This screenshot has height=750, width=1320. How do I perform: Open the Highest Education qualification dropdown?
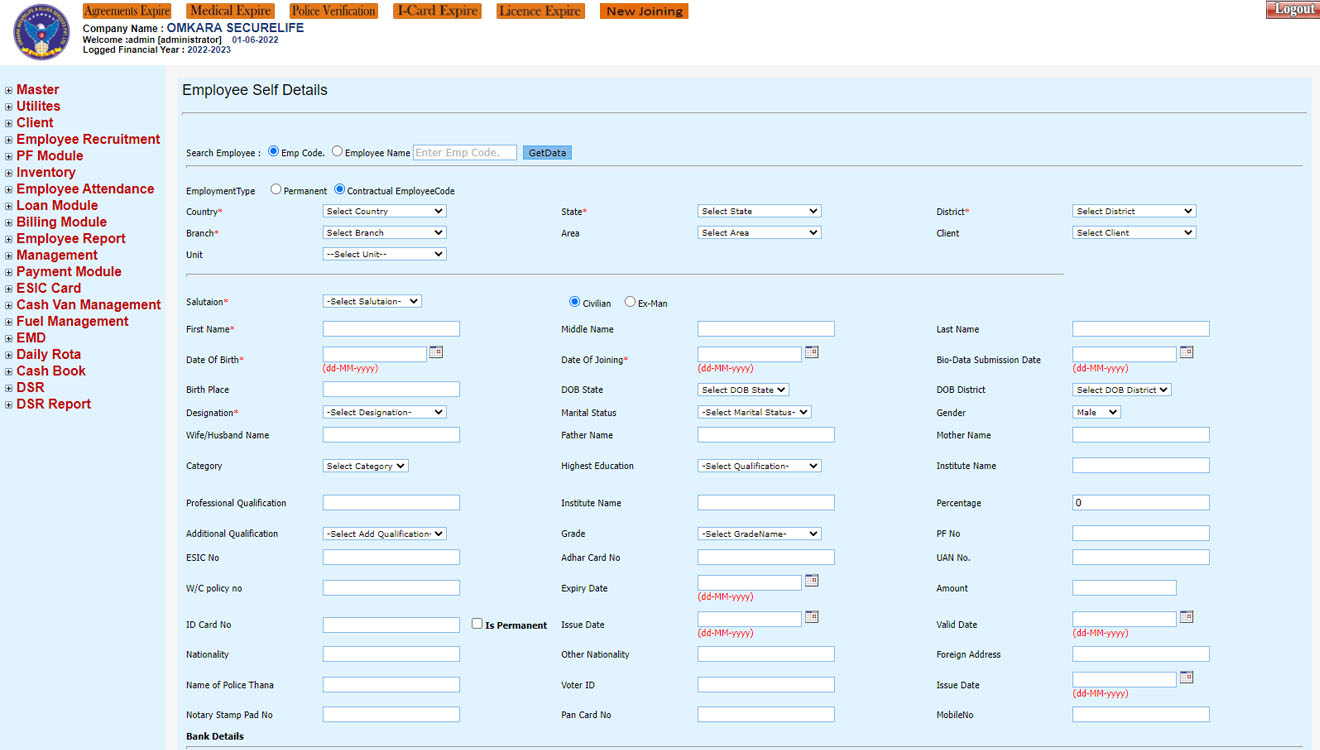(759, 466)
